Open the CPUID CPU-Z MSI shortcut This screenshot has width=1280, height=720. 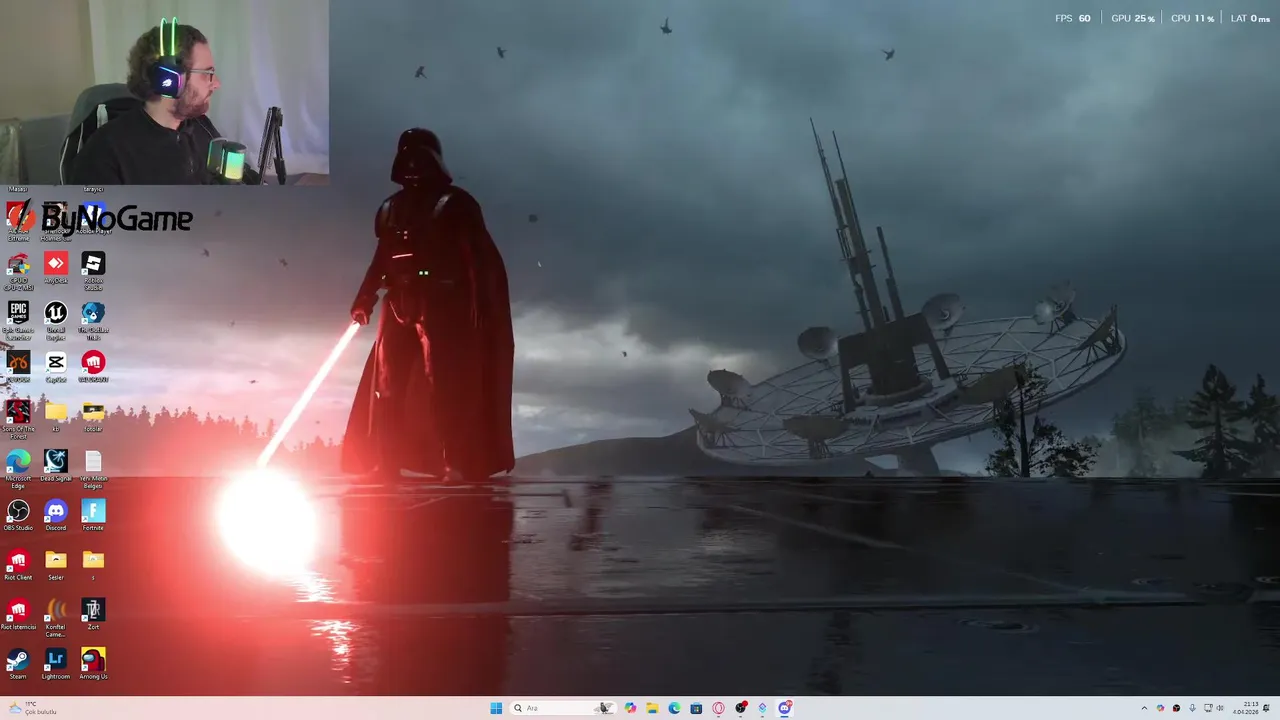point(18,270)
